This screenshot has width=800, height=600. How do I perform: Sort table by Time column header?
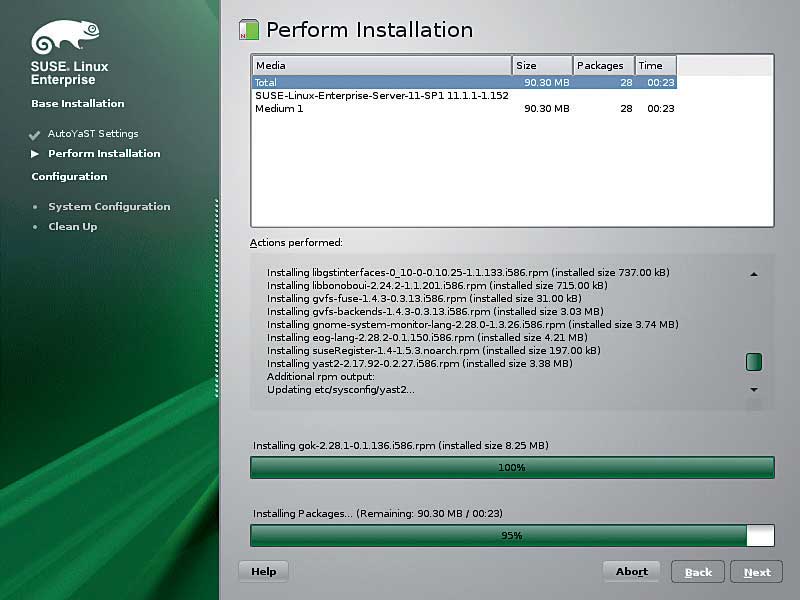pyautogui.click(x=656, y=65)
